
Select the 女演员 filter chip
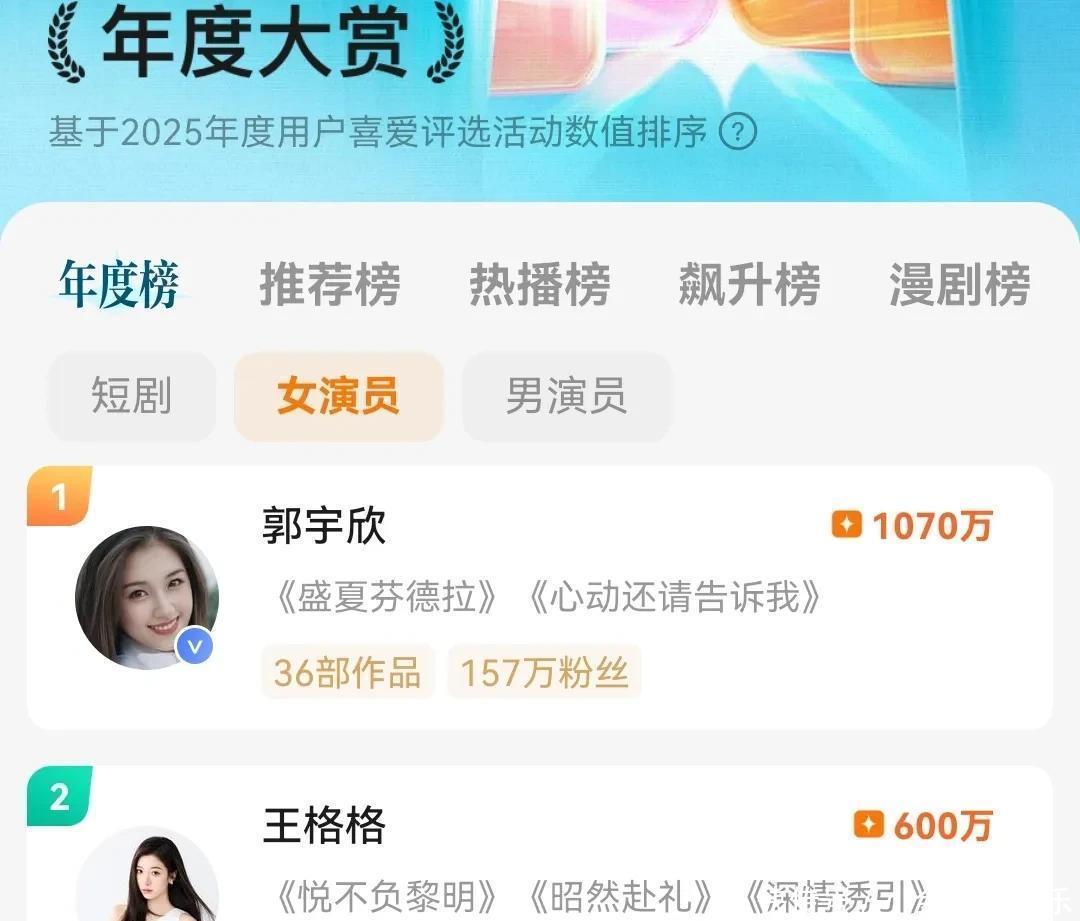pyautogui.click(x=338, y=396)
